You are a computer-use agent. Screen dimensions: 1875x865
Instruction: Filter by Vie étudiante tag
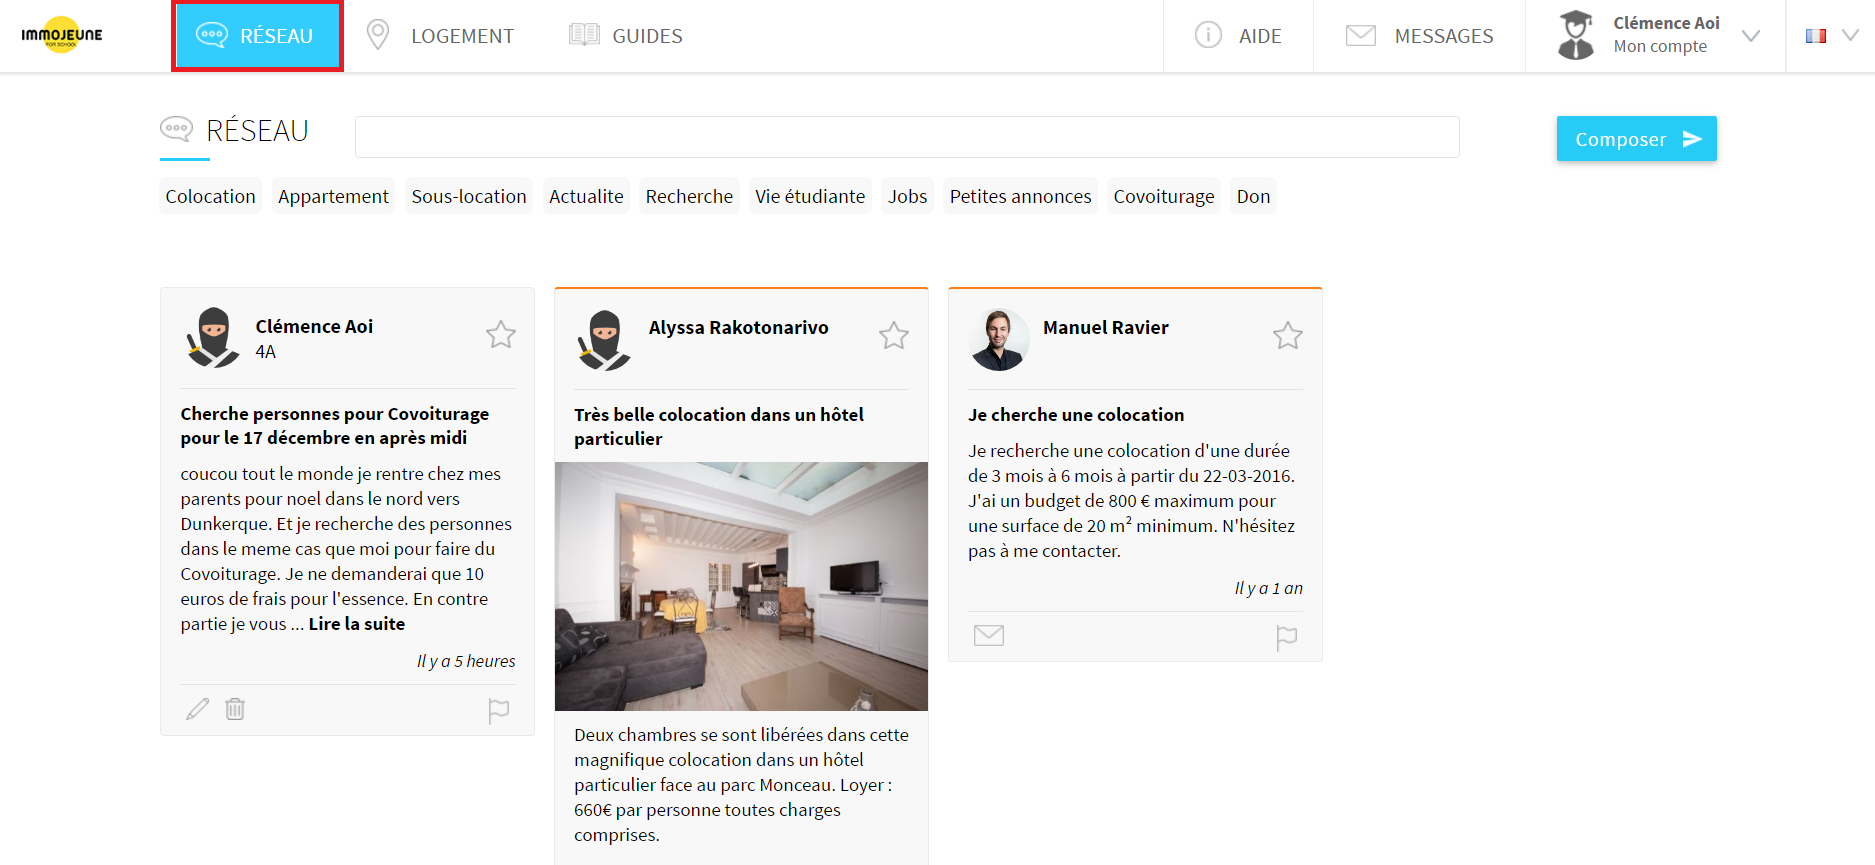coord(810,196)
